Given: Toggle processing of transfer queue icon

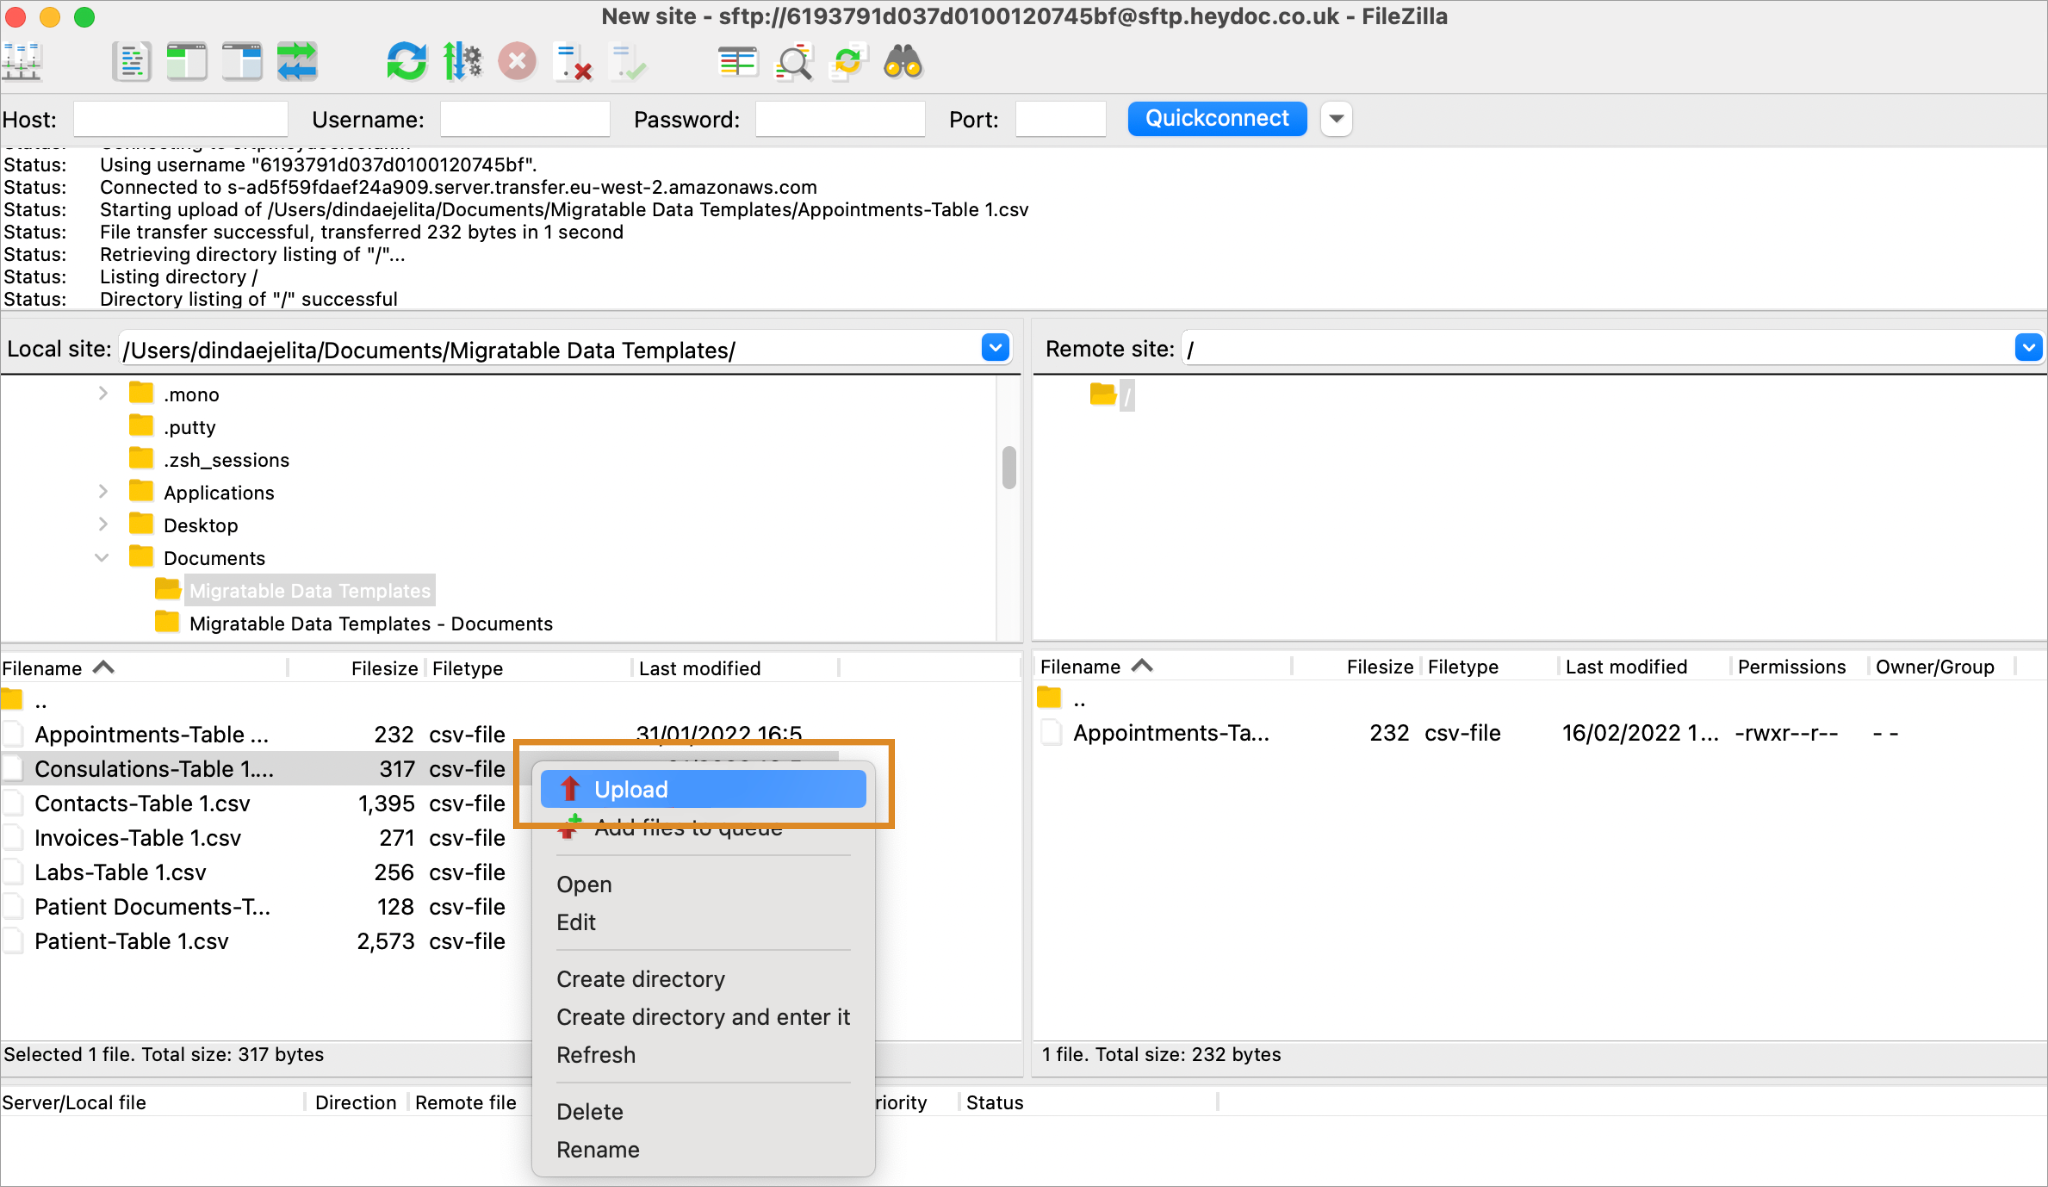Looking at the screenshot, I should [462, 62].
